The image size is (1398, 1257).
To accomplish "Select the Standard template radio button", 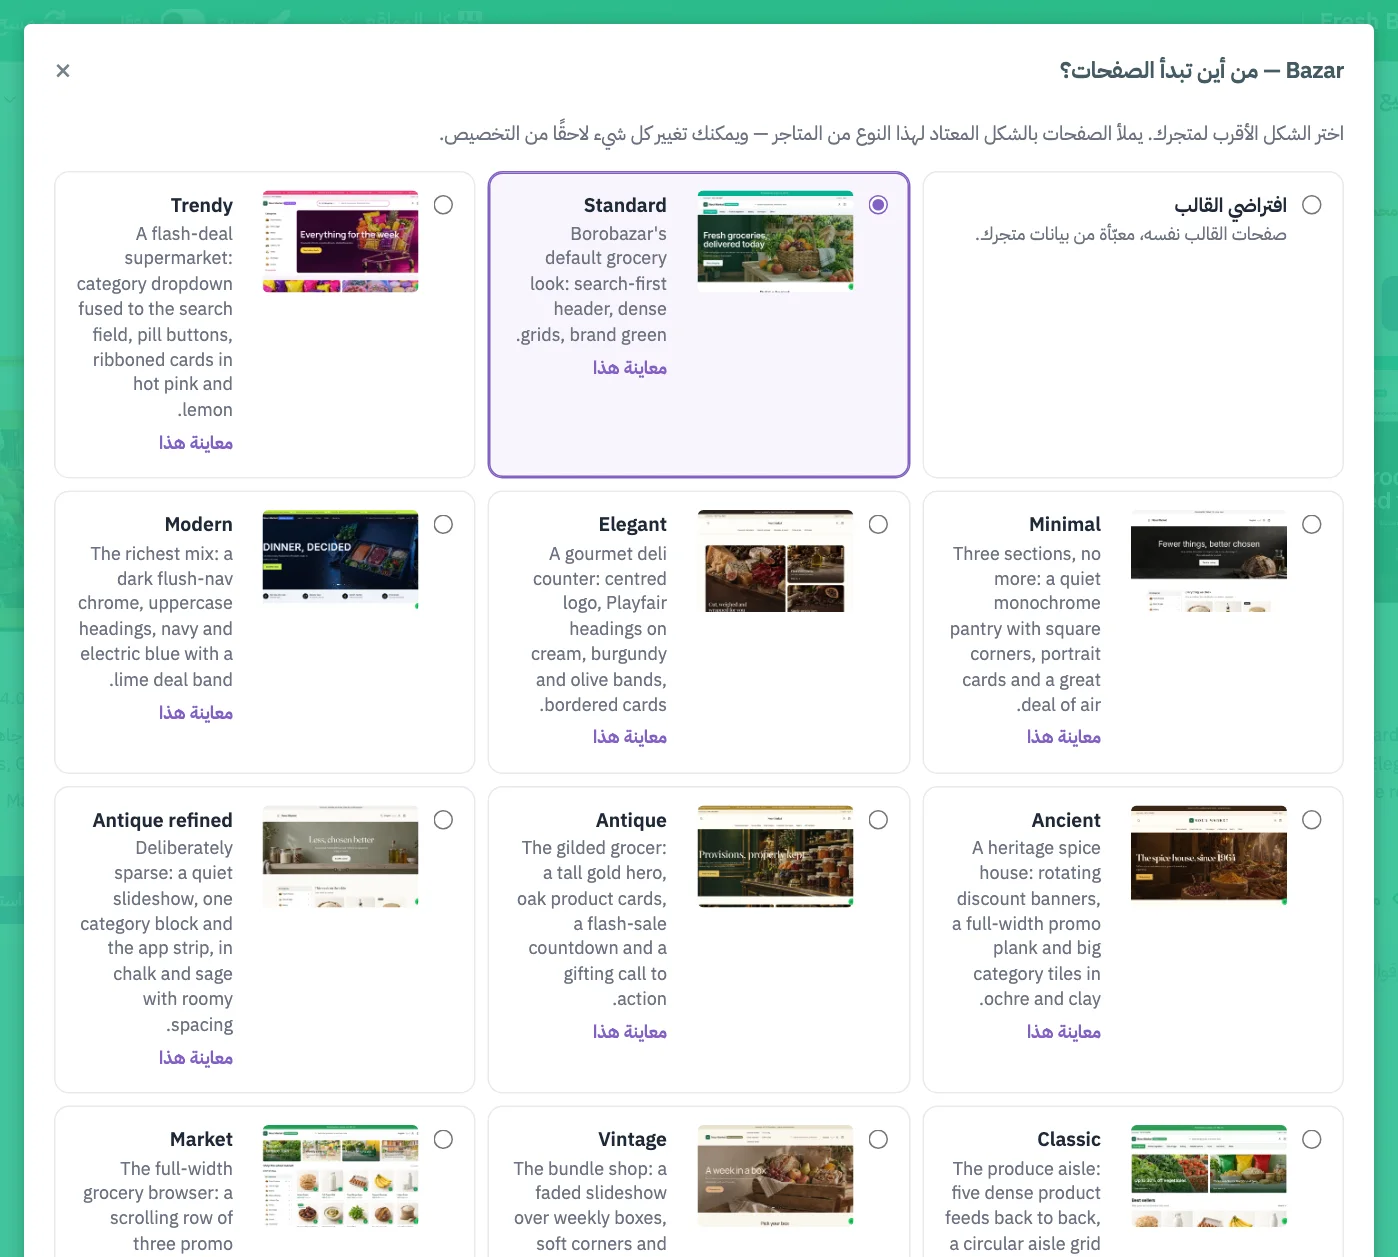I will pos(878,205).
